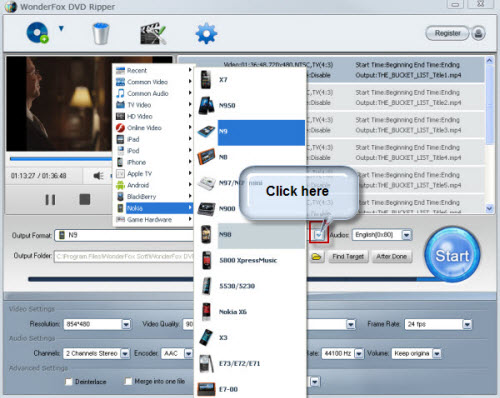Click the Register button

(447, 33)
